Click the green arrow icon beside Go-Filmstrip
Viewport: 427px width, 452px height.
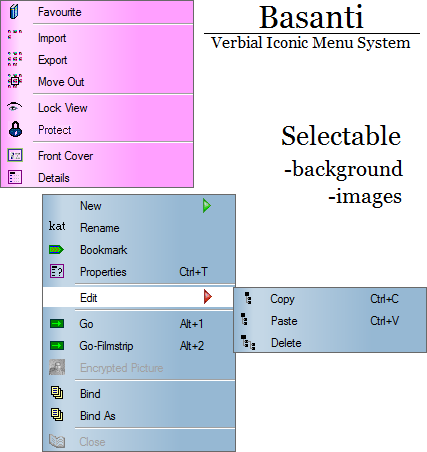(57, 345)
